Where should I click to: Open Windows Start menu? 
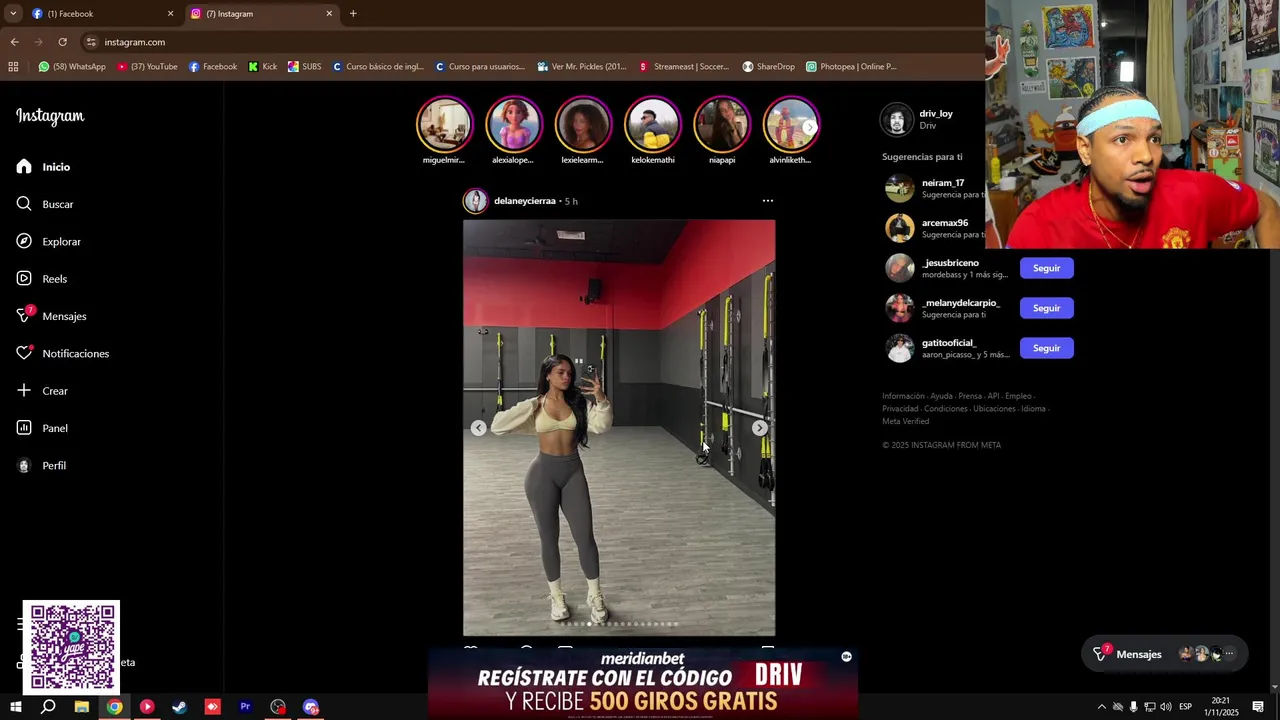click(15, 707)
